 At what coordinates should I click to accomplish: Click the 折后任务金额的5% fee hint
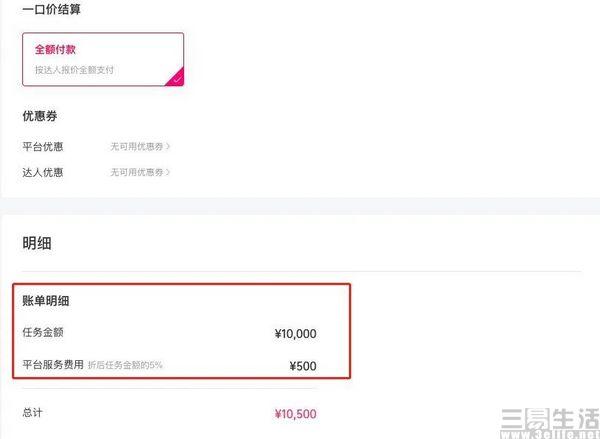(x=125, y=366)
